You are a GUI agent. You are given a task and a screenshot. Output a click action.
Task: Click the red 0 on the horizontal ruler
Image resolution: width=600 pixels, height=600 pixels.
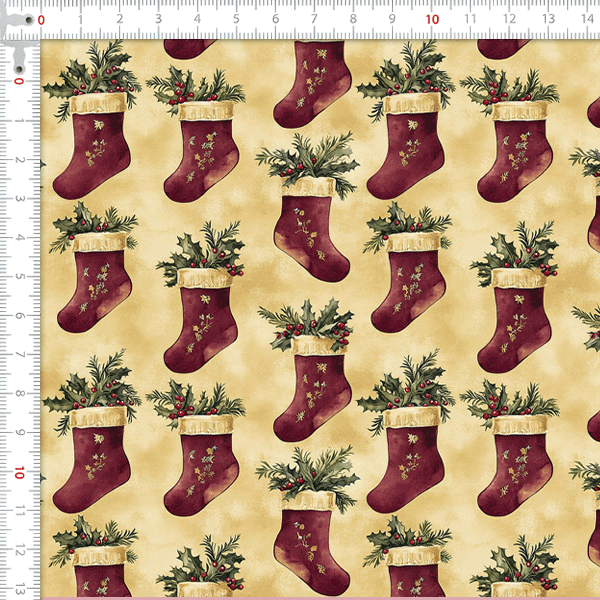41,20
